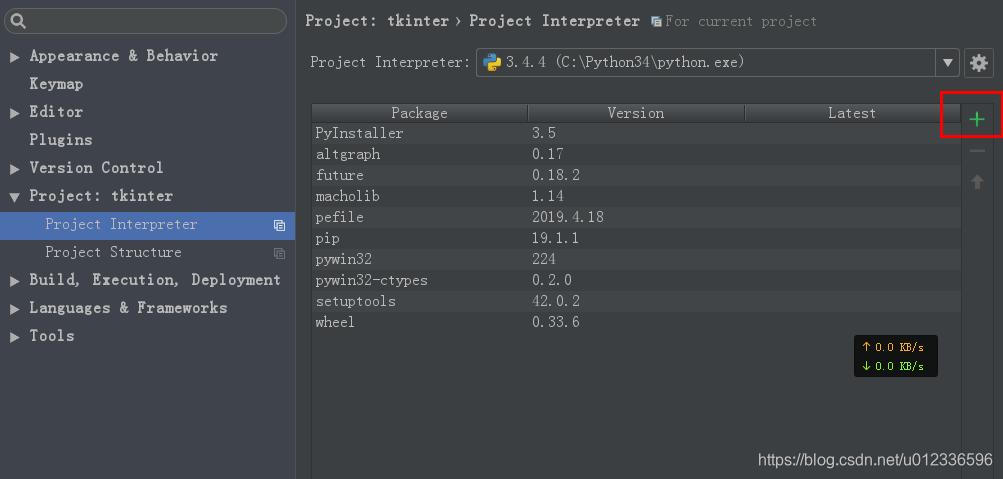Click the copy icon beside Project Interpreter

pos(280,225)
